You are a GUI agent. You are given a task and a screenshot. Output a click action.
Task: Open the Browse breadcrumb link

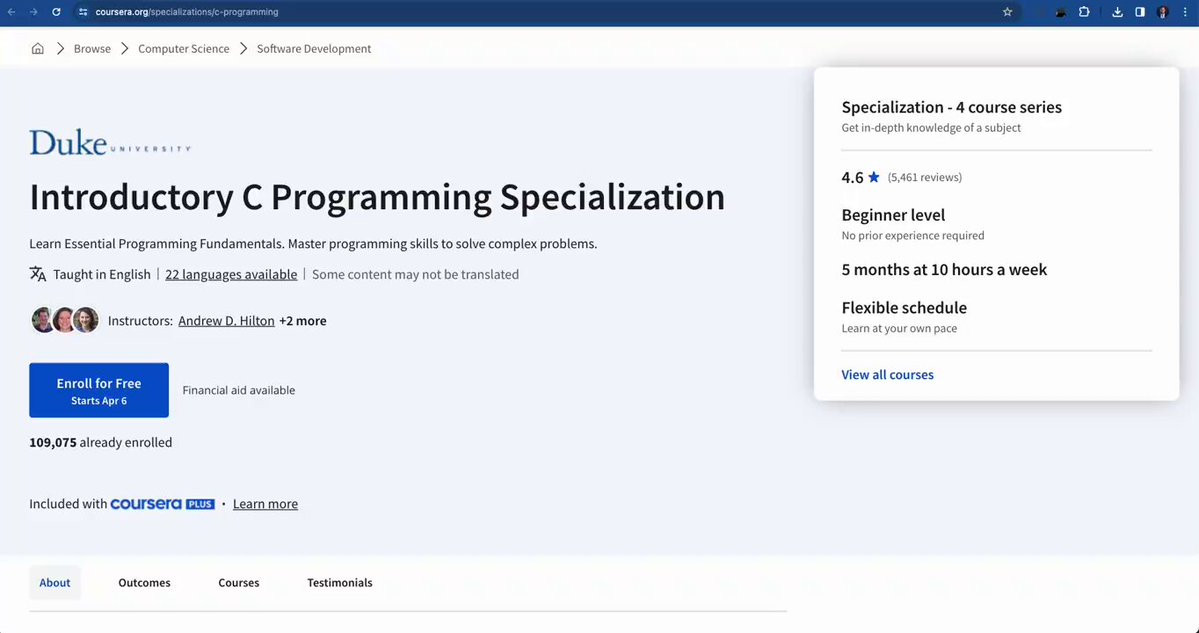pos(92,48)
